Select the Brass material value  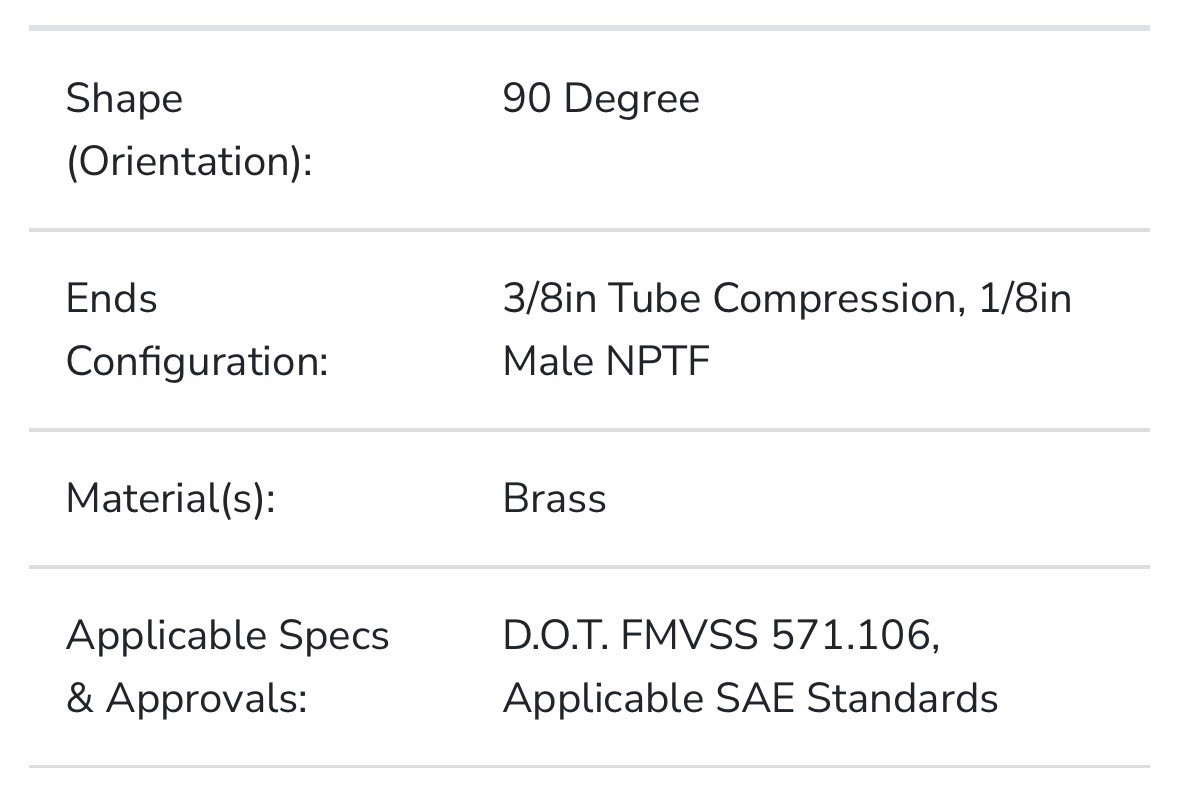(x=554, y=499)
